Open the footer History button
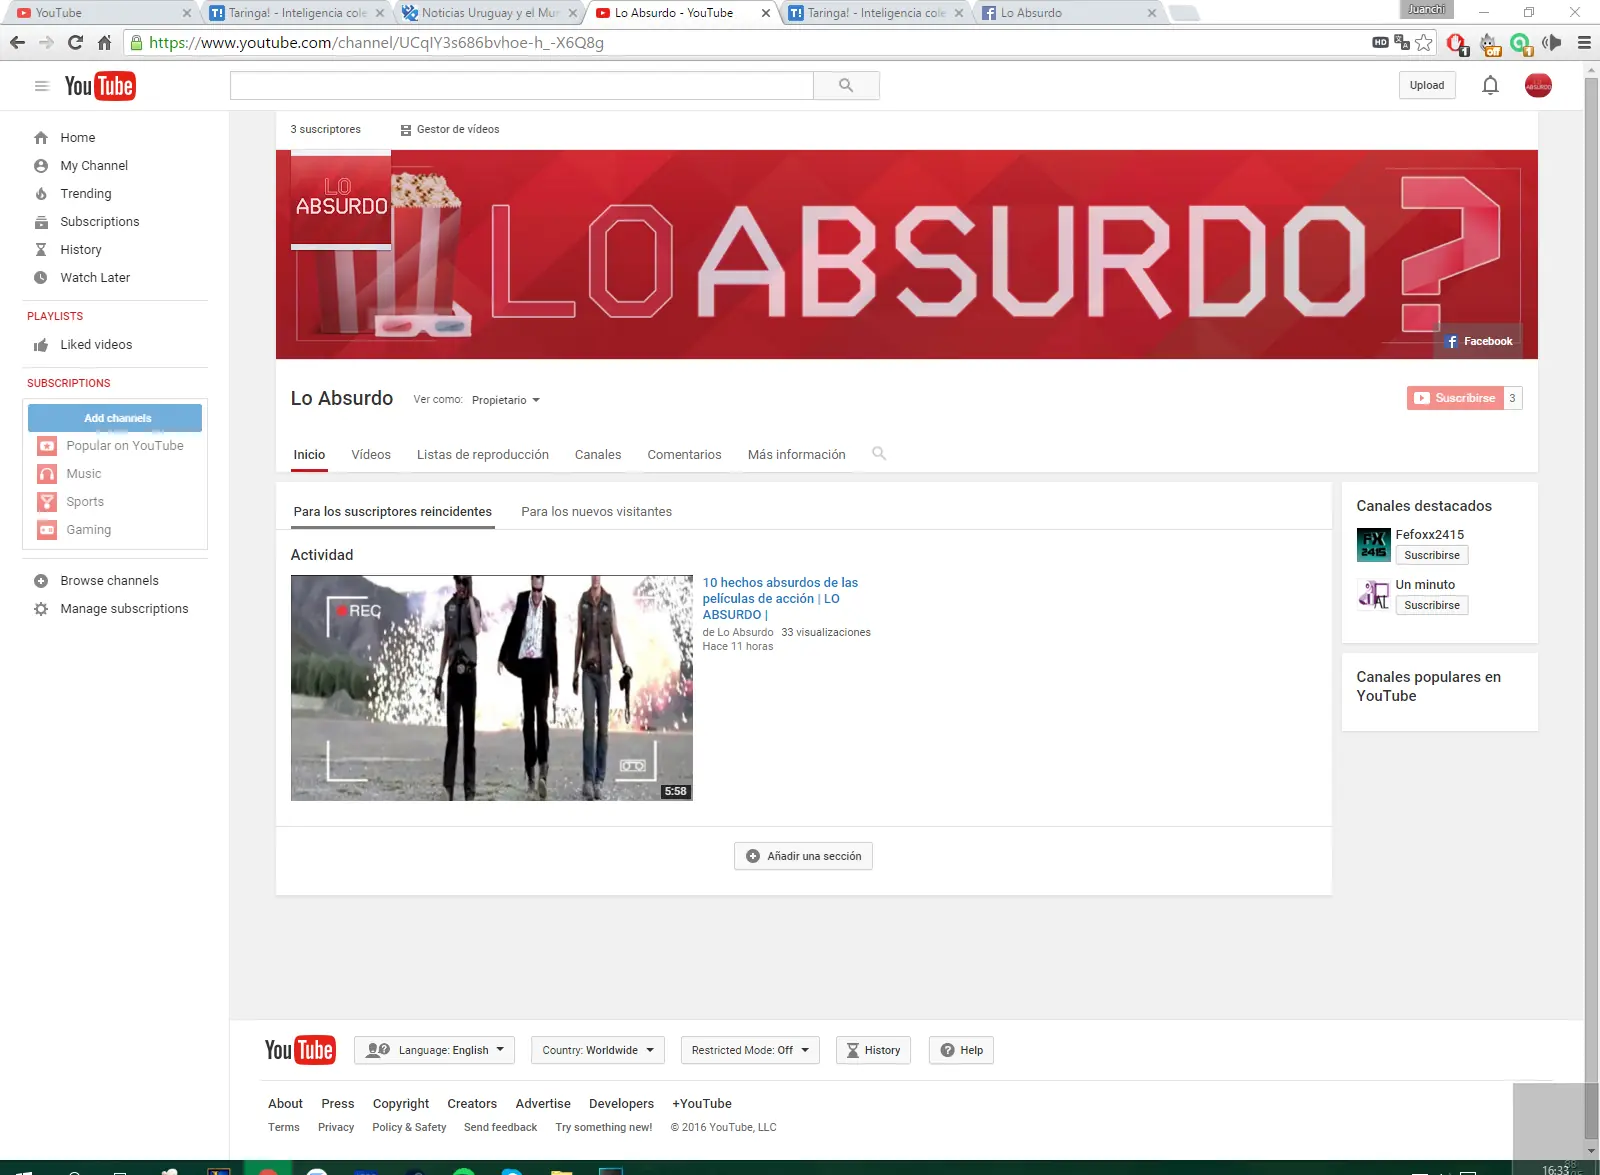 [873, 1050]
